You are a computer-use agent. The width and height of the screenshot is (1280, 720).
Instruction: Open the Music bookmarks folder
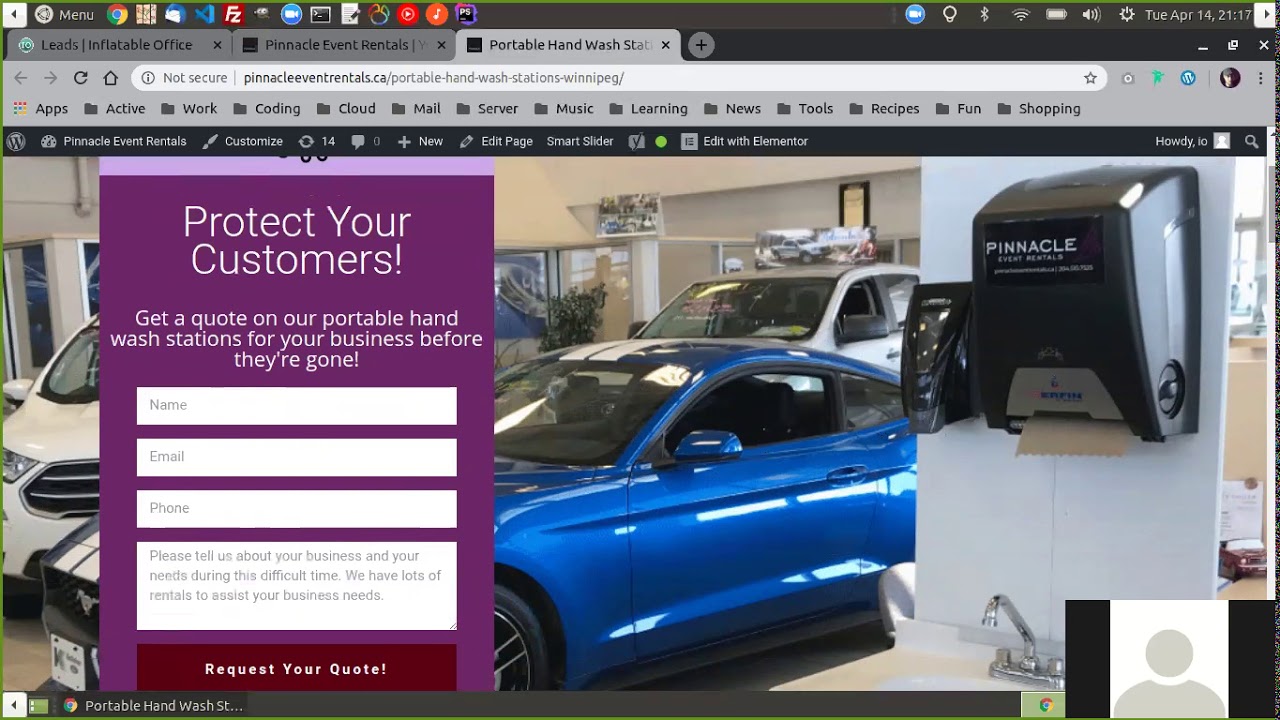click(563, 108)
